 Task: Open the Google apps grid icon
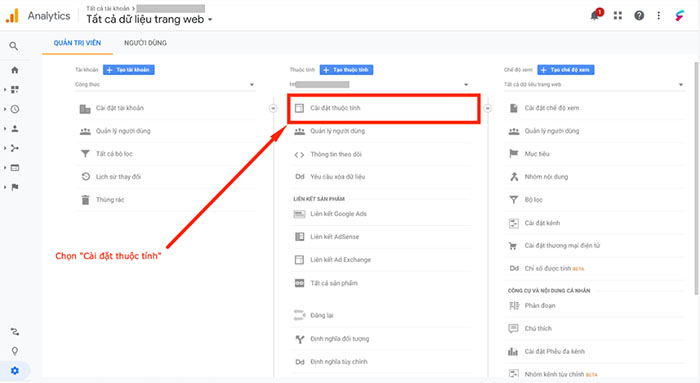pos(617,16)
